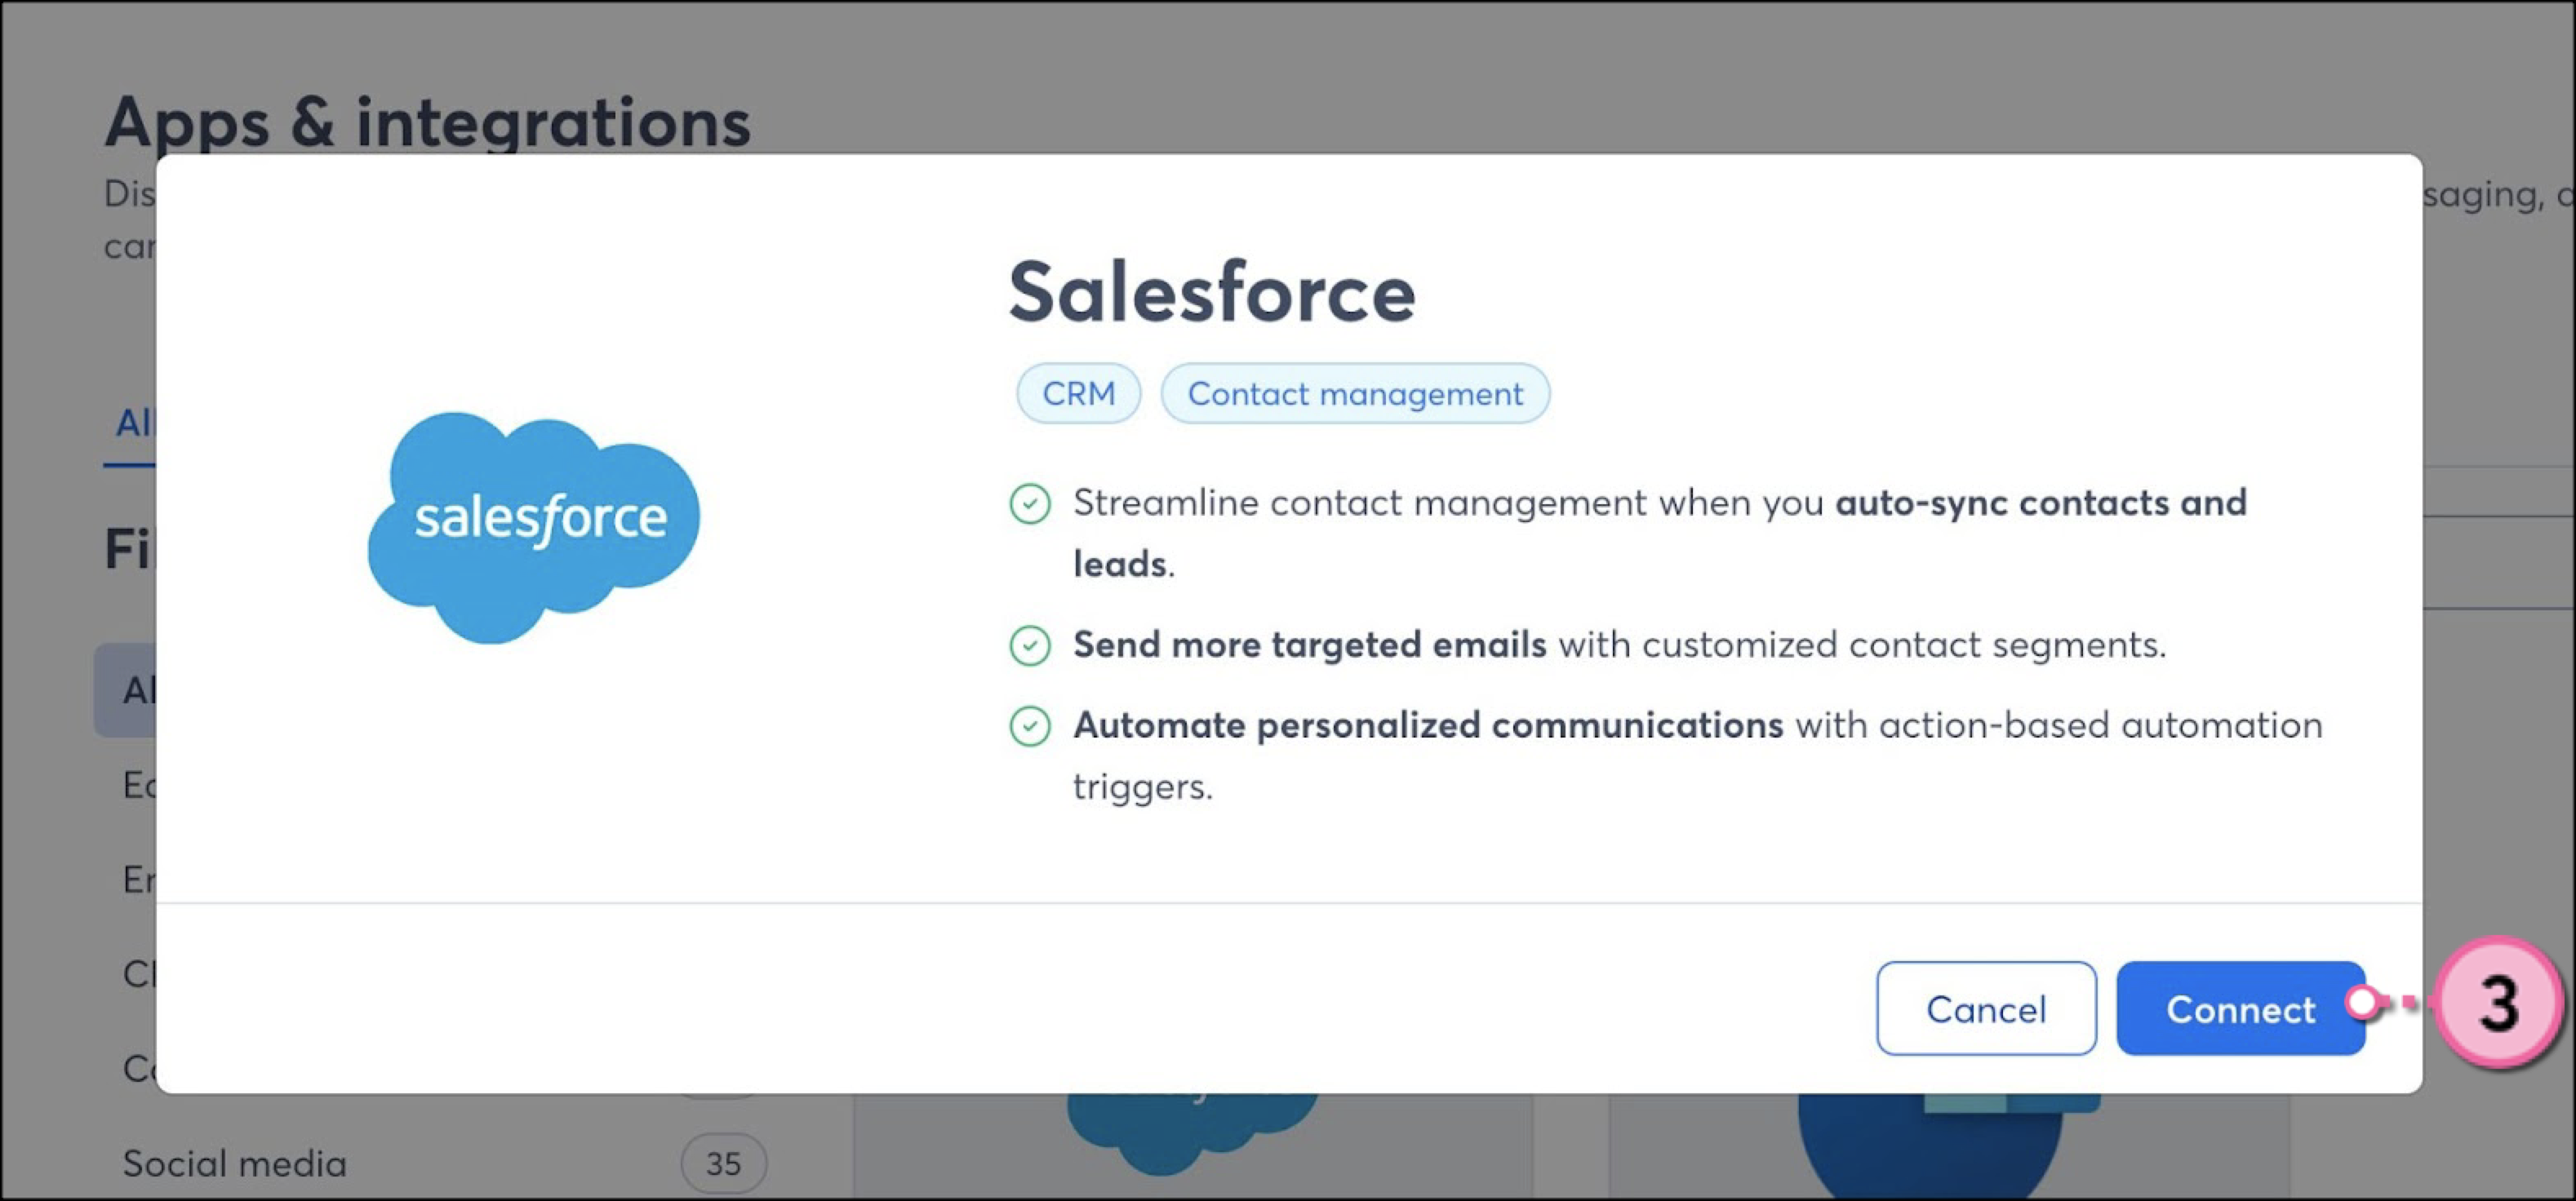This screenshot has width=2576, height=1201.
Task: Click the Salesforce dialog heading
Action: point(1212,292)
